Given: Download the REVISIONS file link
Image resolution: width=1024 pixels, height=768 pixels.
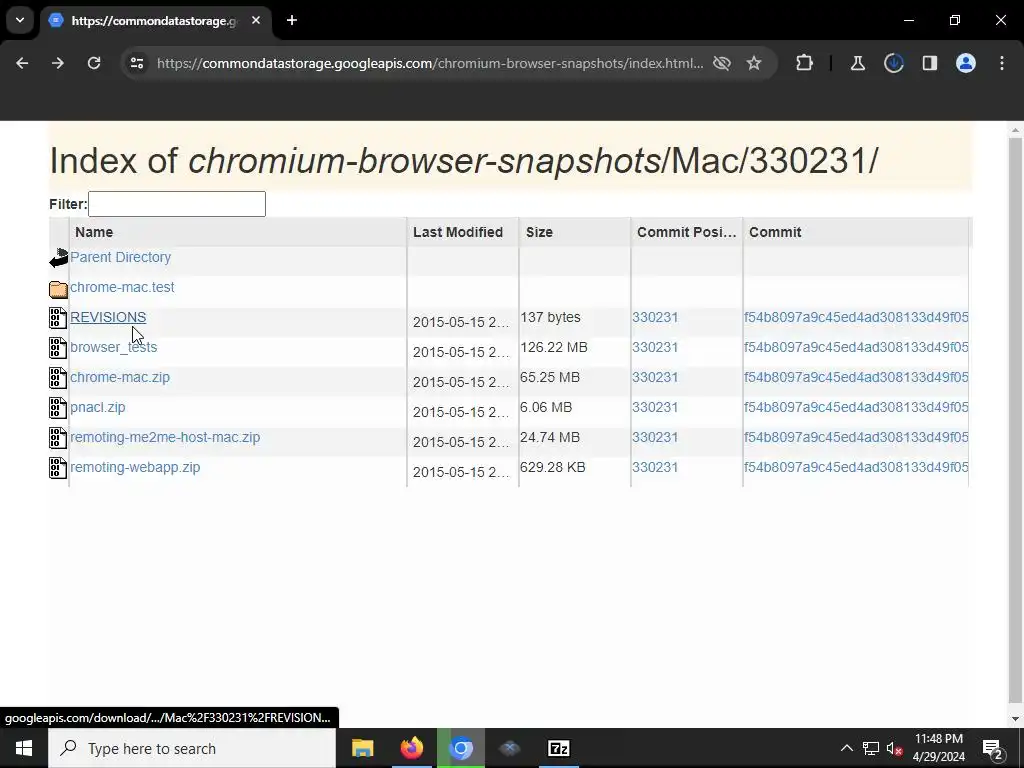Looking at the screenshot, I should [108, 317].
